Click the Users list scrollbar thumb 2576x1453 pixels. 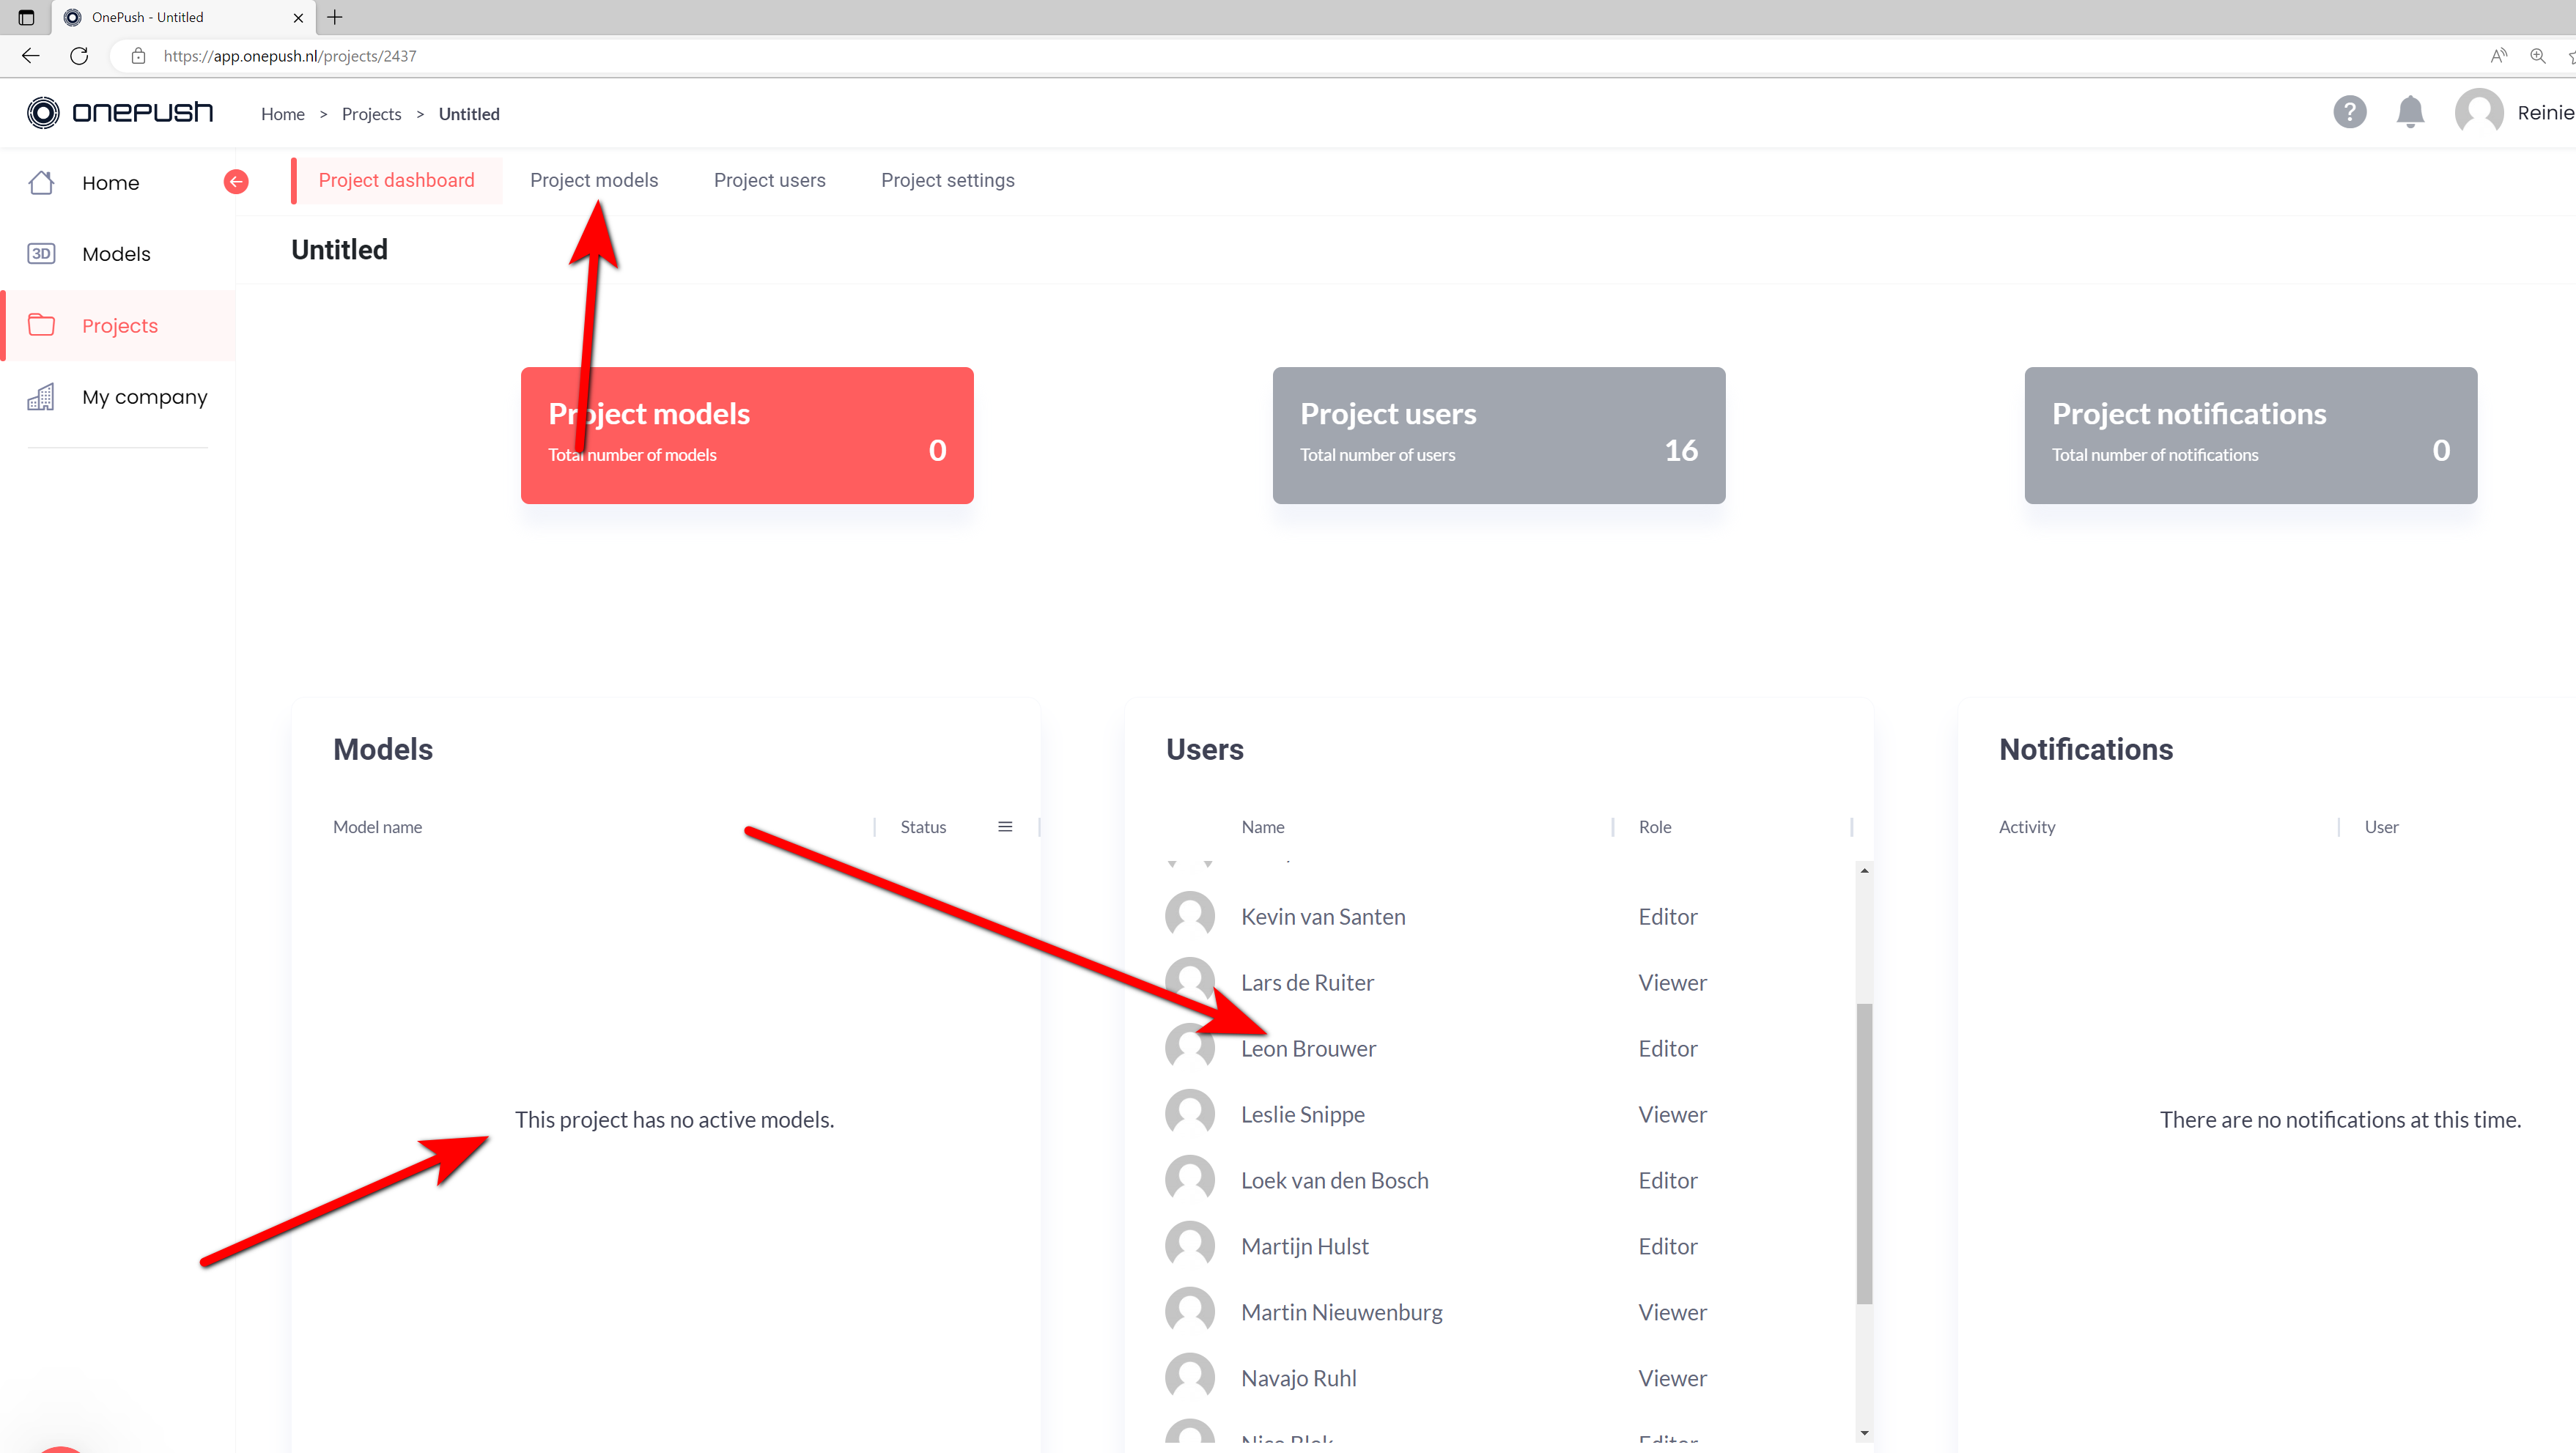click(x=1864, y=1153)
